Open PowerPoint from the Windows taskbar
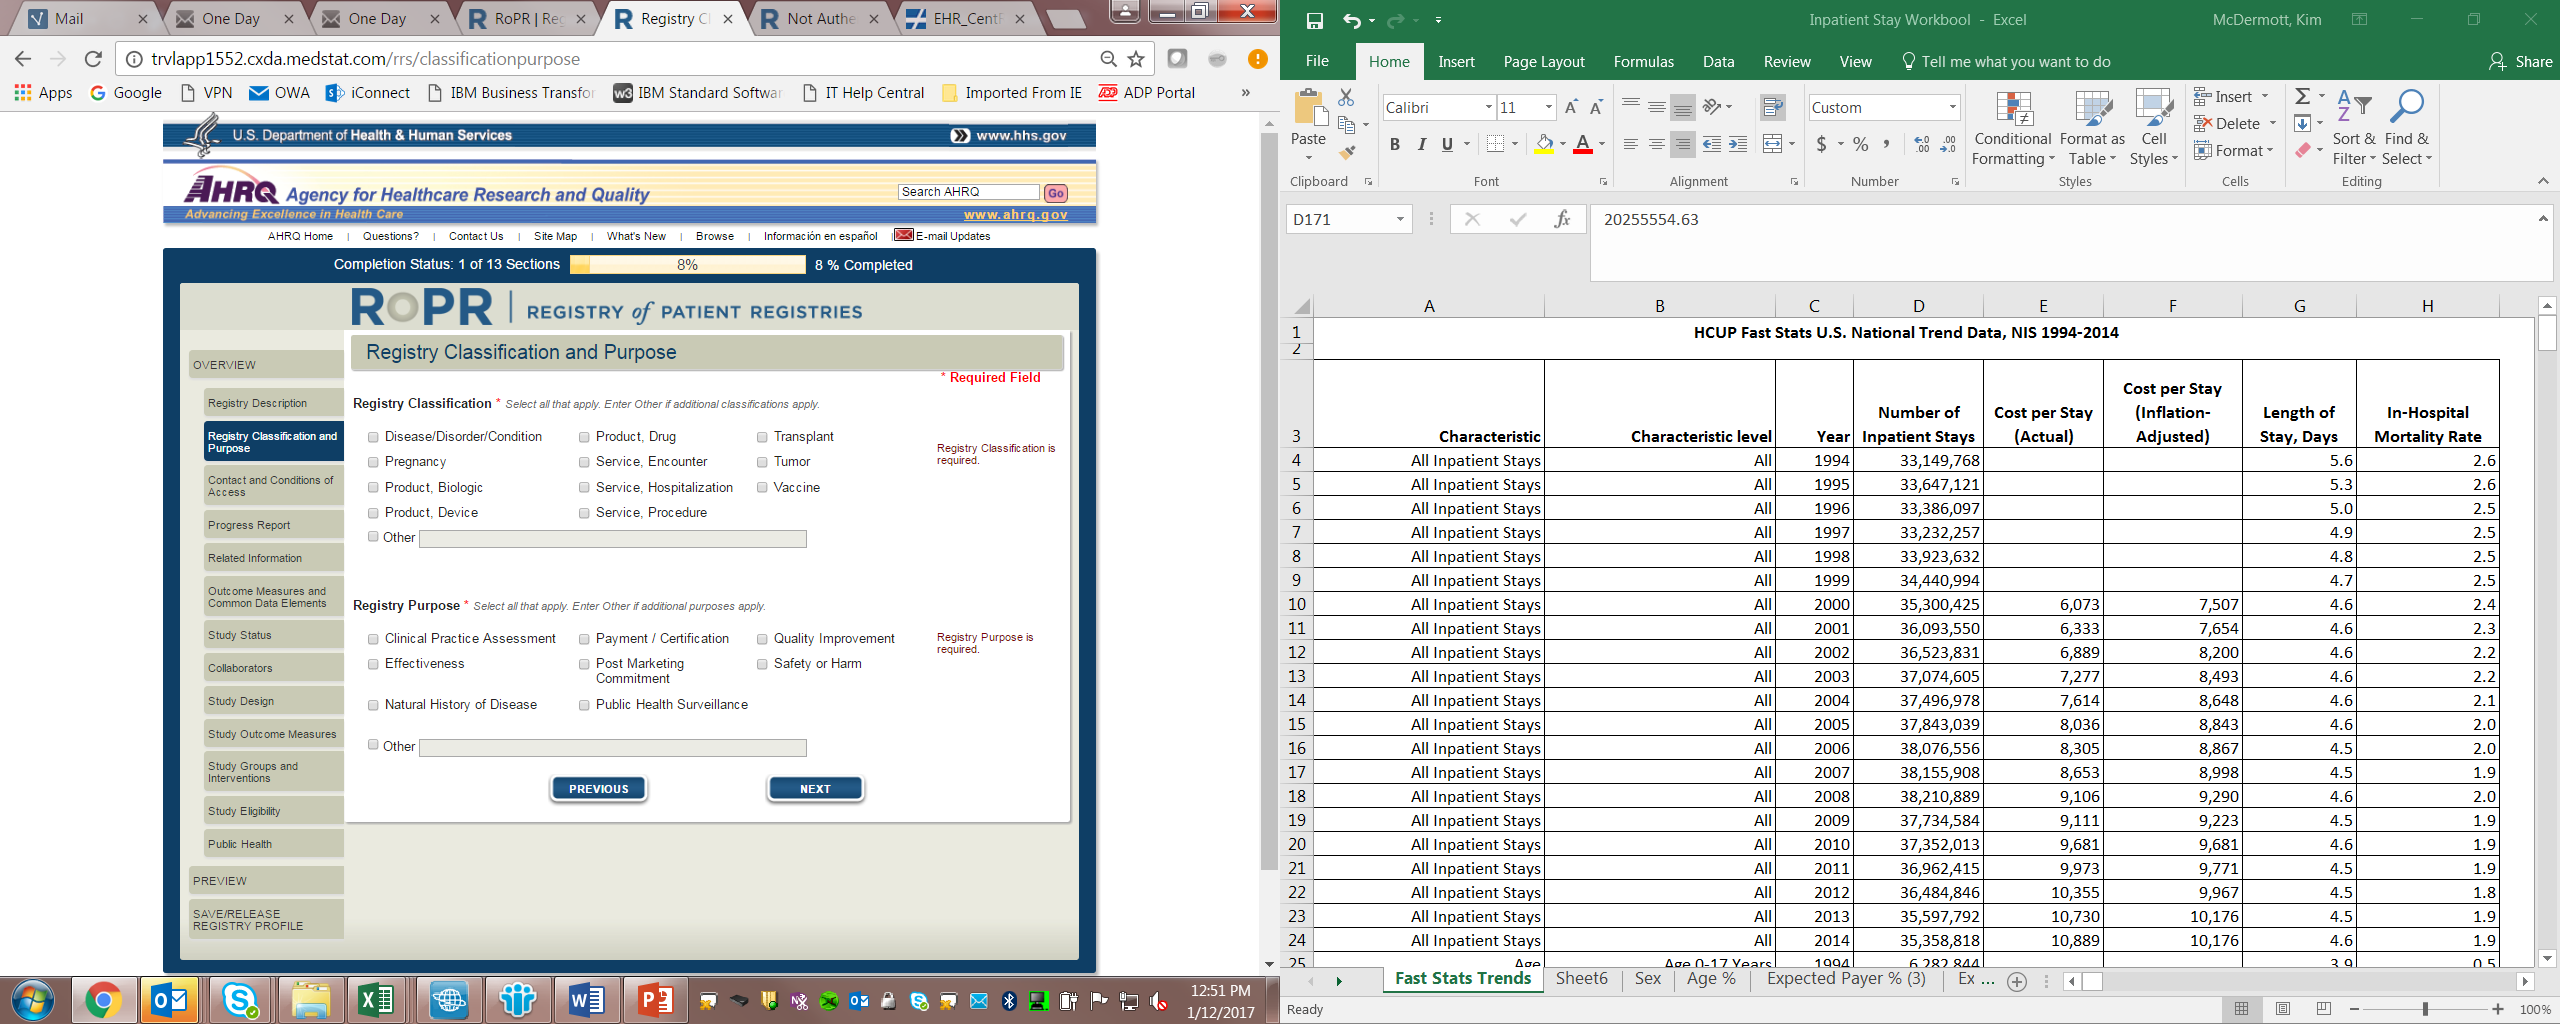 tap(655, 999)
